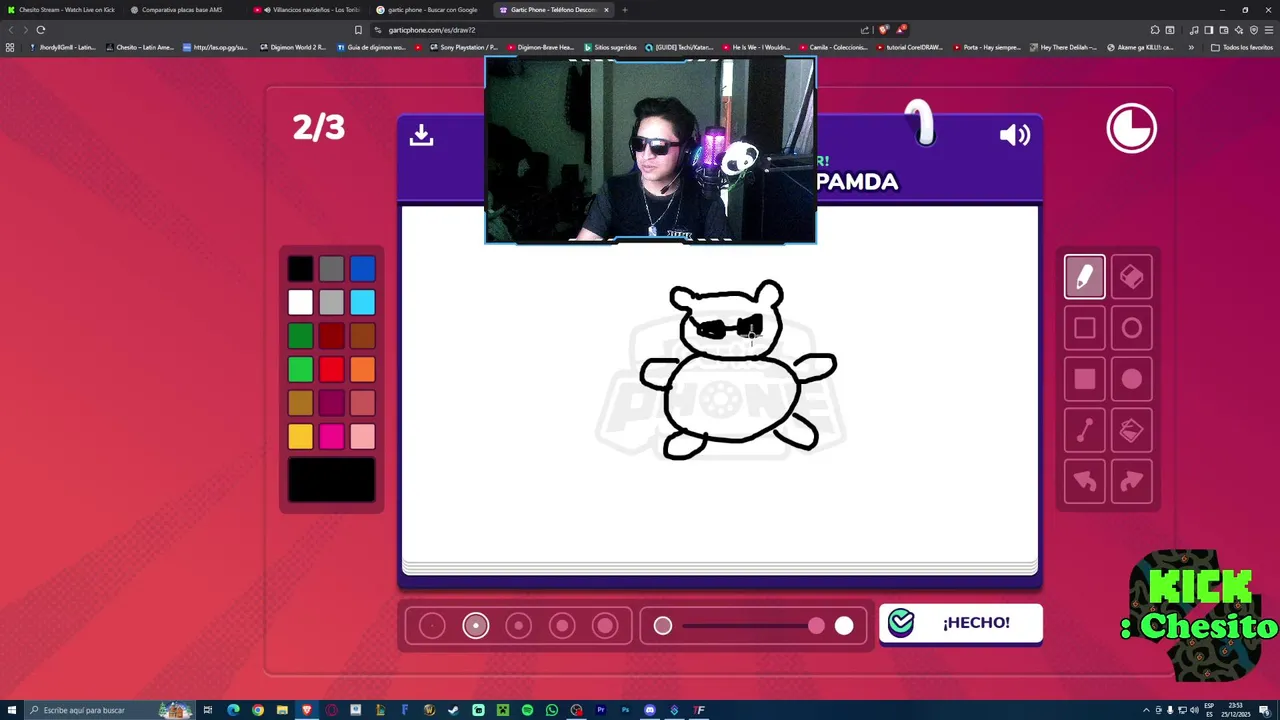Viewport: 1280px width, 720px height.
Task: Open Brave Shields lion icon
Action: point(883,30)
